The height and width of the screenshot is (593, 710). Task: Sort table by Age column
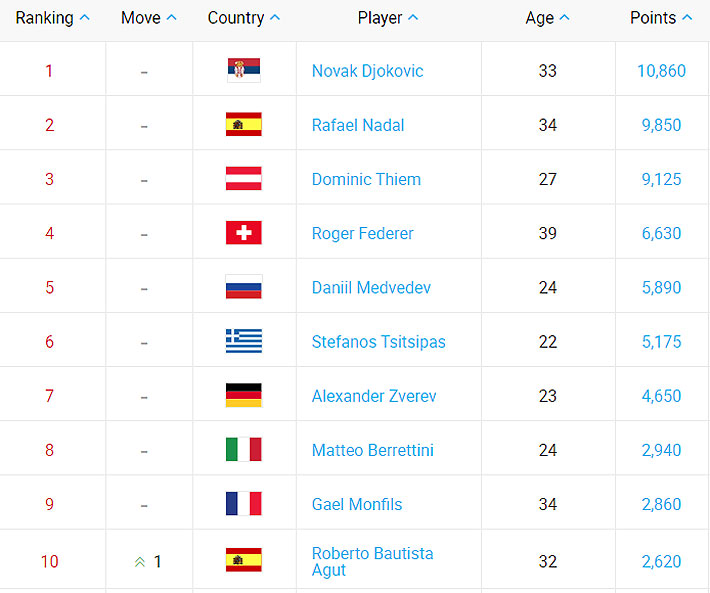547,18
